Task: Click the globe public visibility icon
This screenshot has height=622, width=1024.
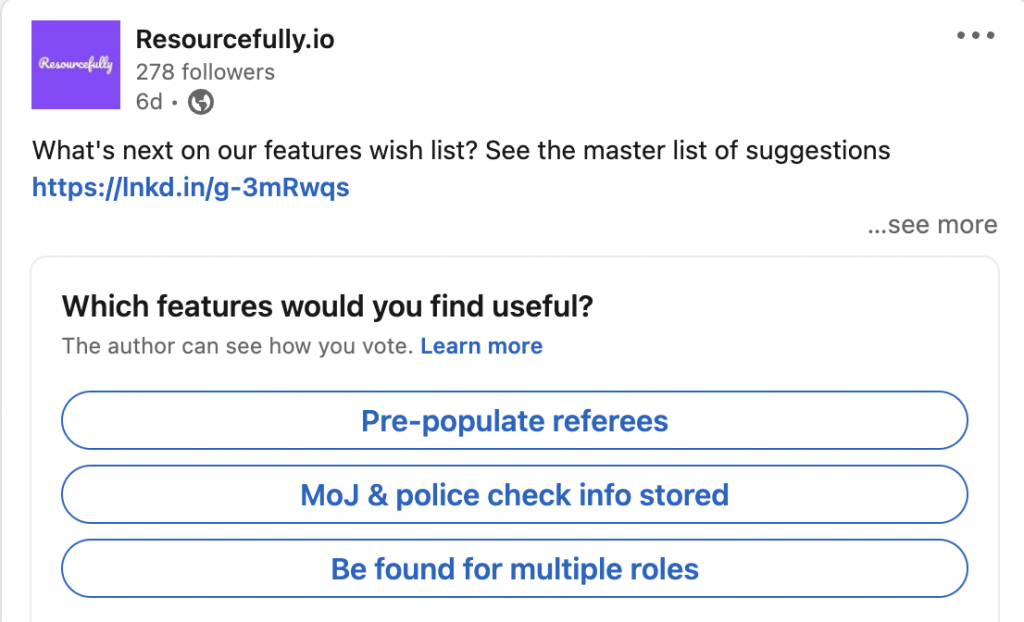Action: click(x=200, y=102)
